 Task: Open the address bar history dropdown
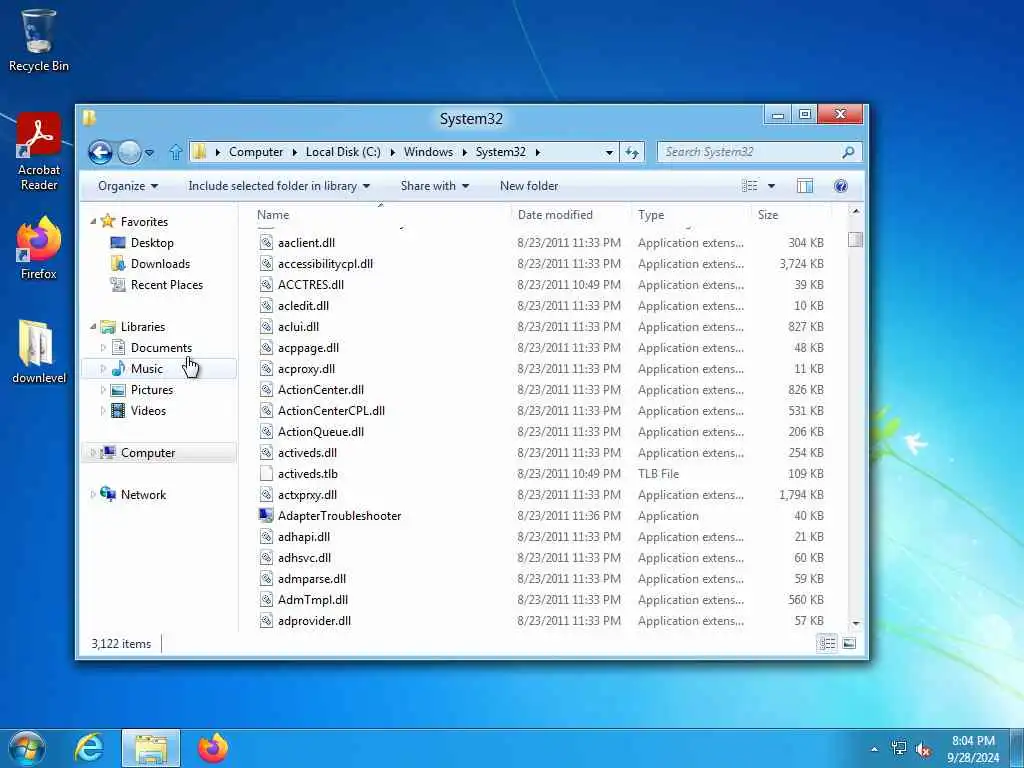[609, 152]
